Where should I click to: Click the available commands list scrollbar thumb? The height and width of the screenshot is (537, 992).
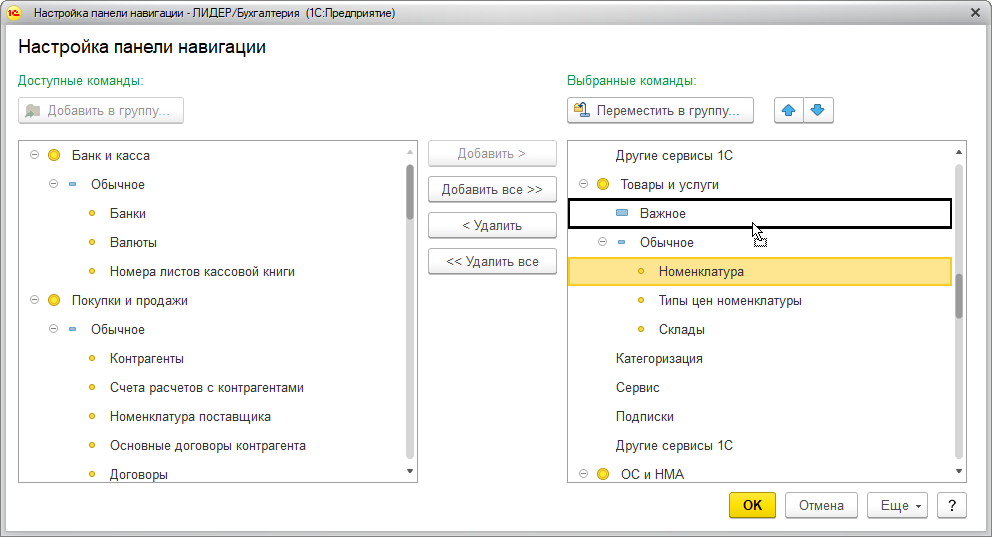pos(410,192)
